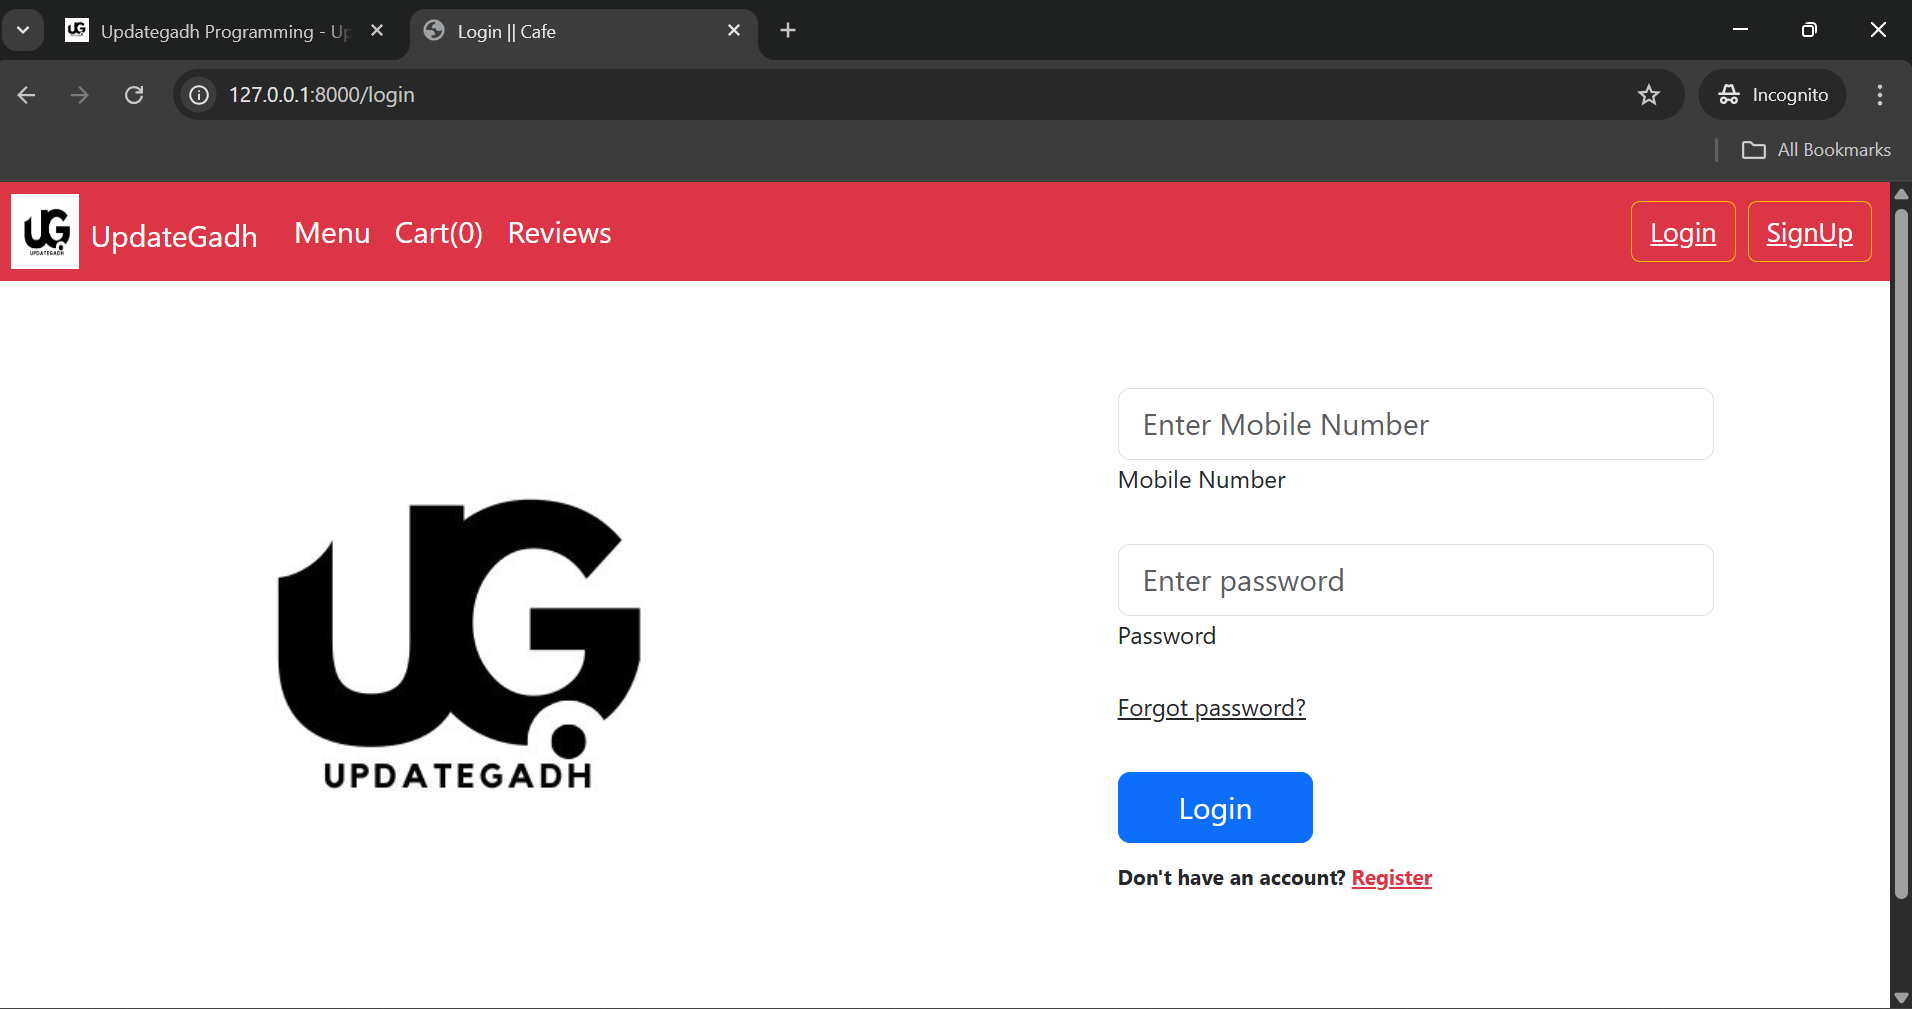
Task: Reload the current page
Action: pos(134,95)
